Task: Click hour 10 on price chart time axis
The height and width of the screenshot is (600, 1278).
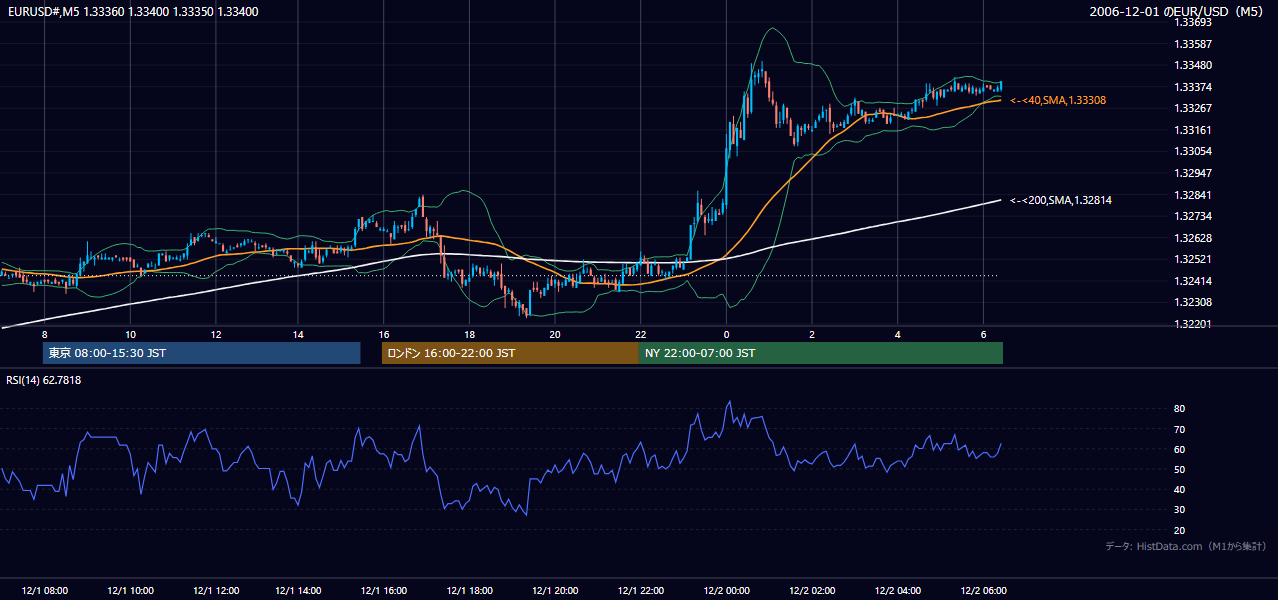Action: 130,334
